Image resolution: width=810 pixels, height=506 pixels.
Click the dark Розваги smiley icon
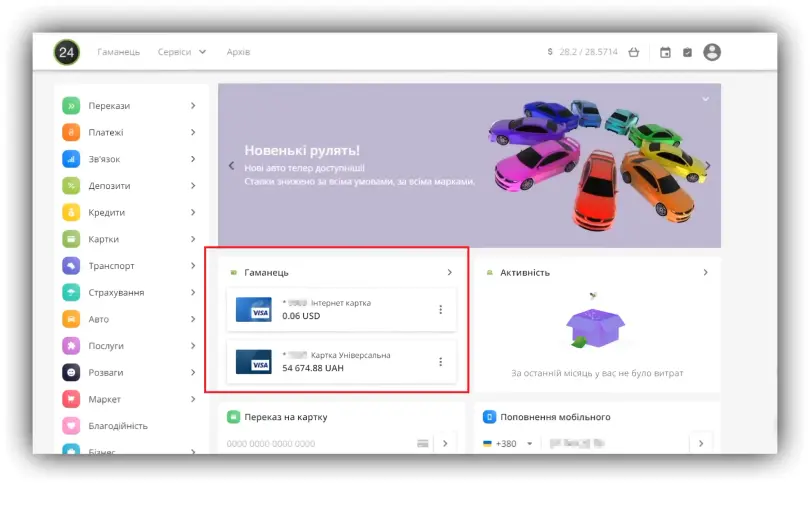pyautogui.click(x=71, y=373)
